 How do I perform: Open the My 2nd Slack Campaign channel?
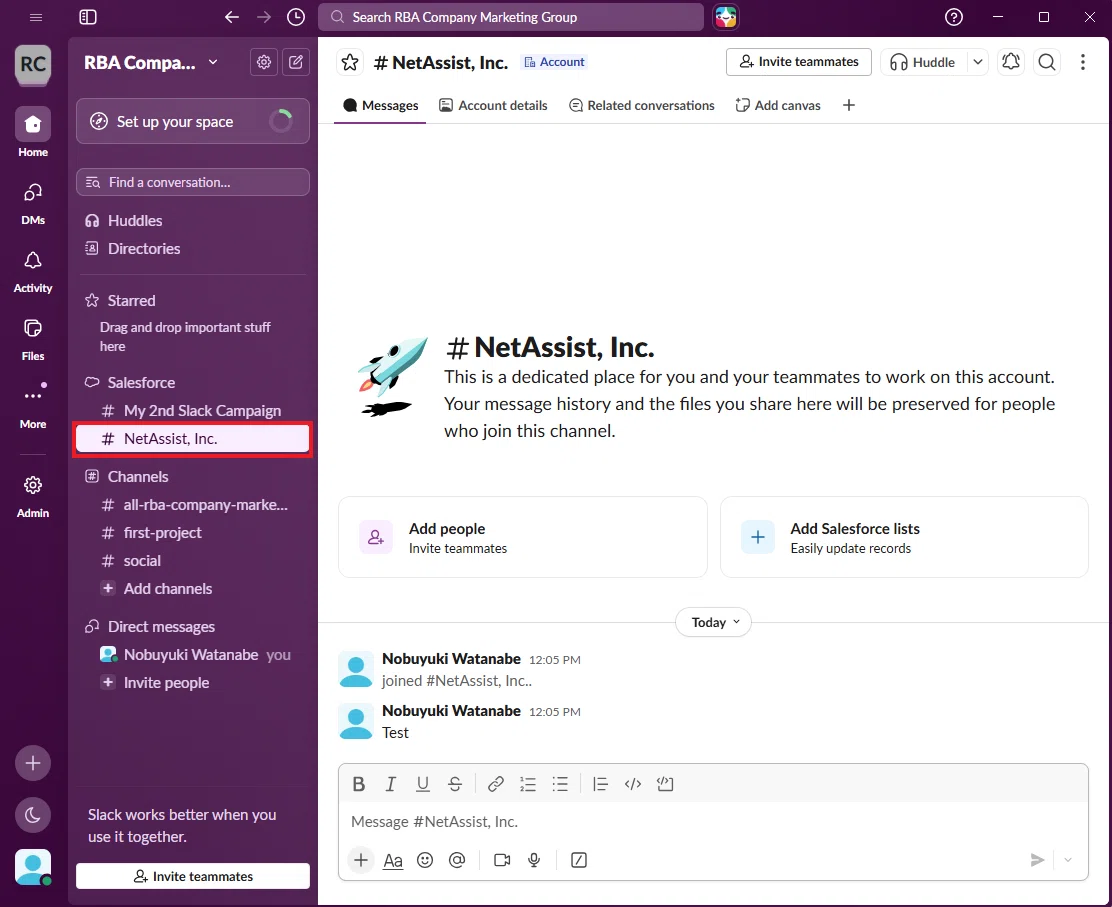coord(193,411)
